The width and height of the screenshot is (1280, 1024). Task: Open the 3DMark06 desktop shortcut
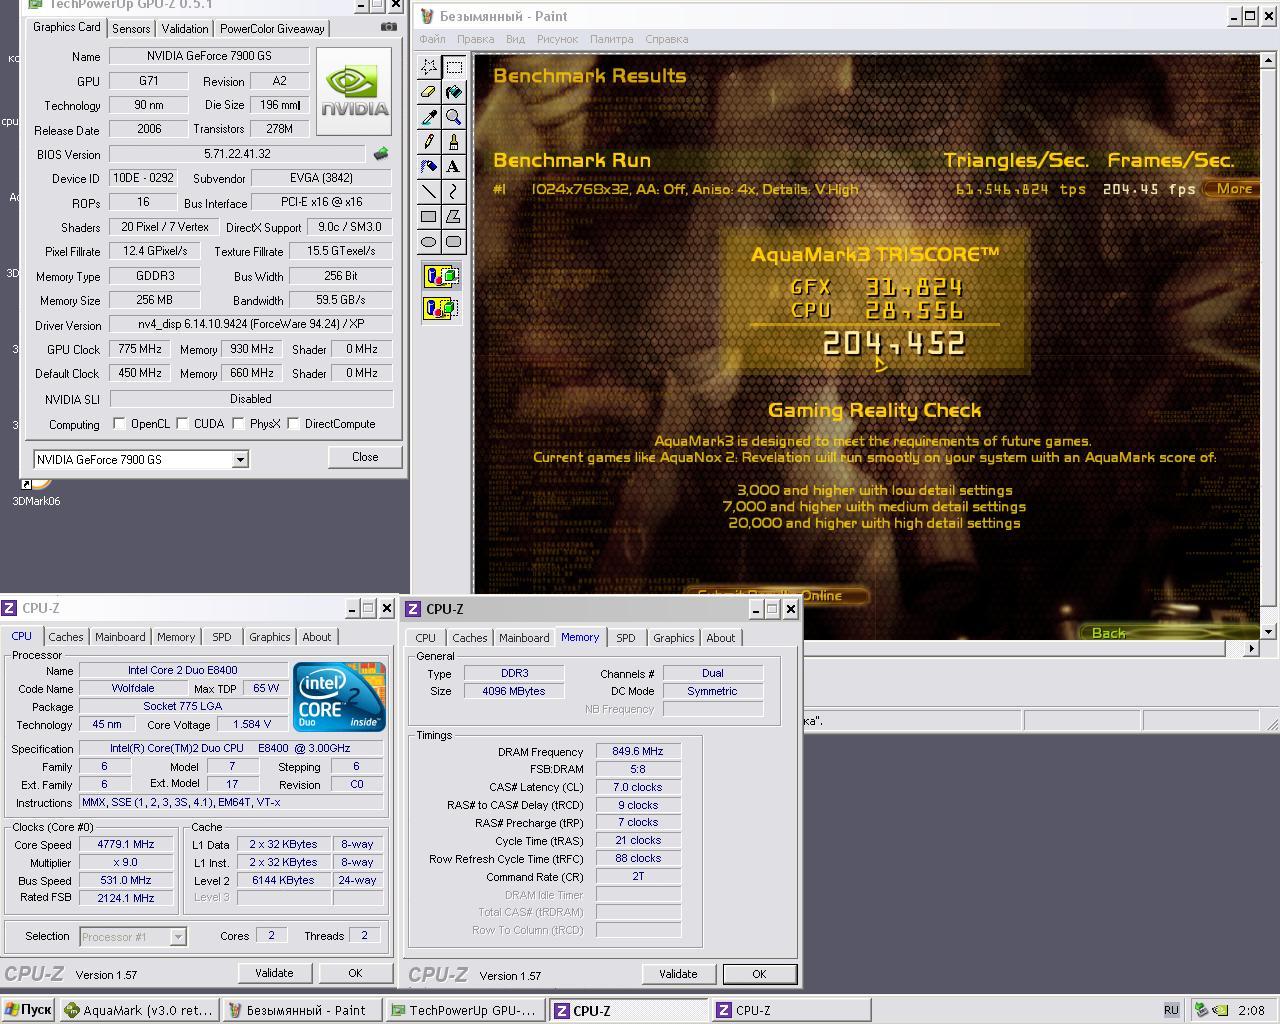[x=36, y=492]
